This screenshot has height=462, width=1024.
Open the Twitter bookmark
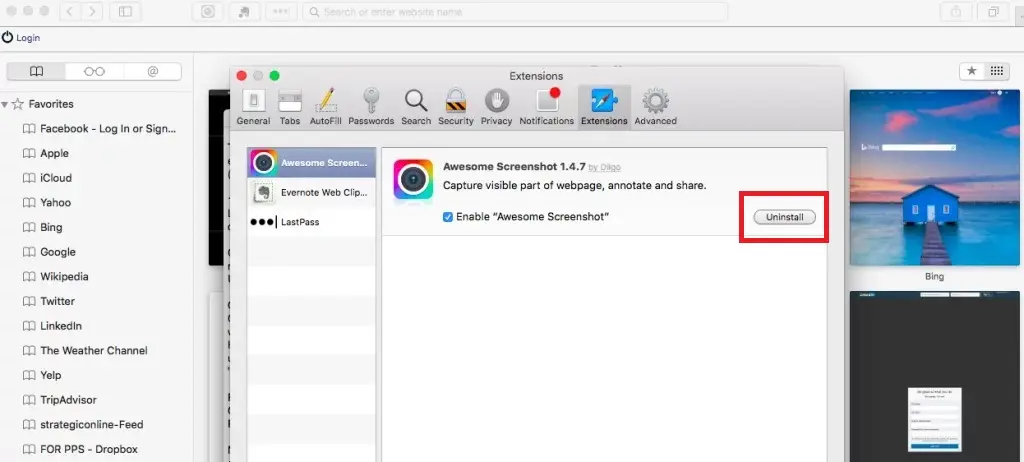click(48, 301)
